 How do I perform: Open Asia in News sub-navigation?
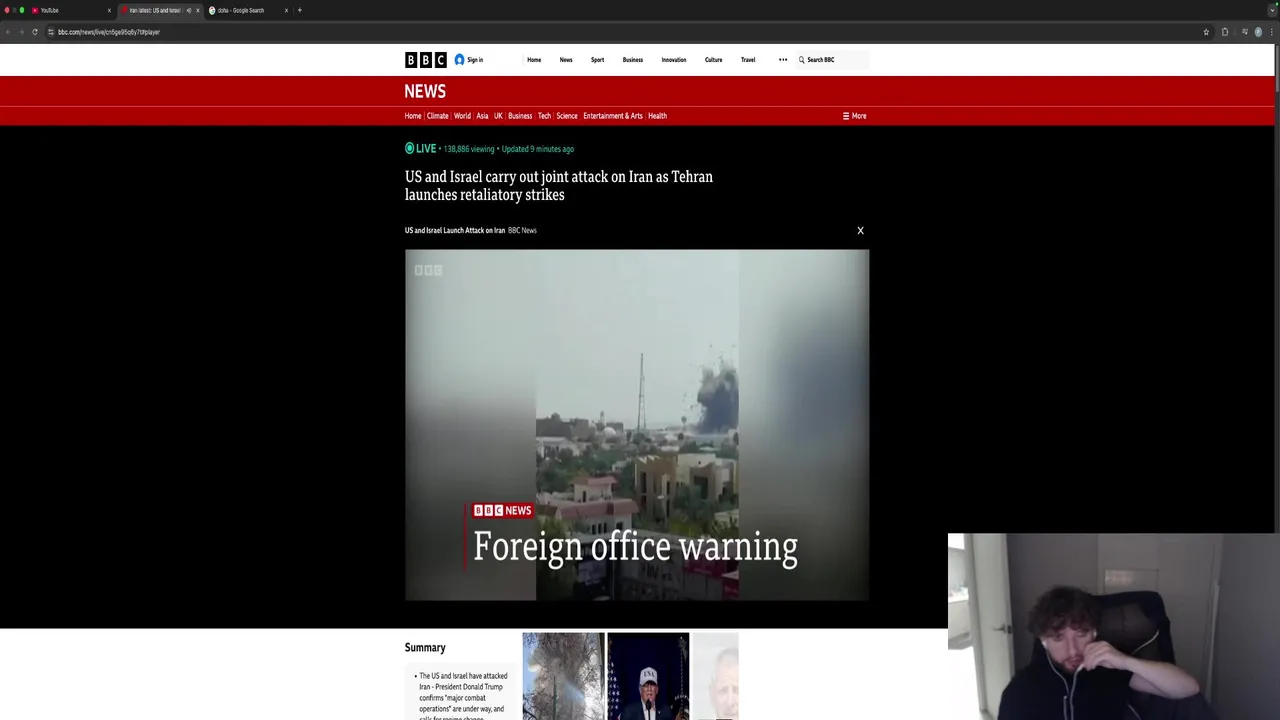coord(482,116)
